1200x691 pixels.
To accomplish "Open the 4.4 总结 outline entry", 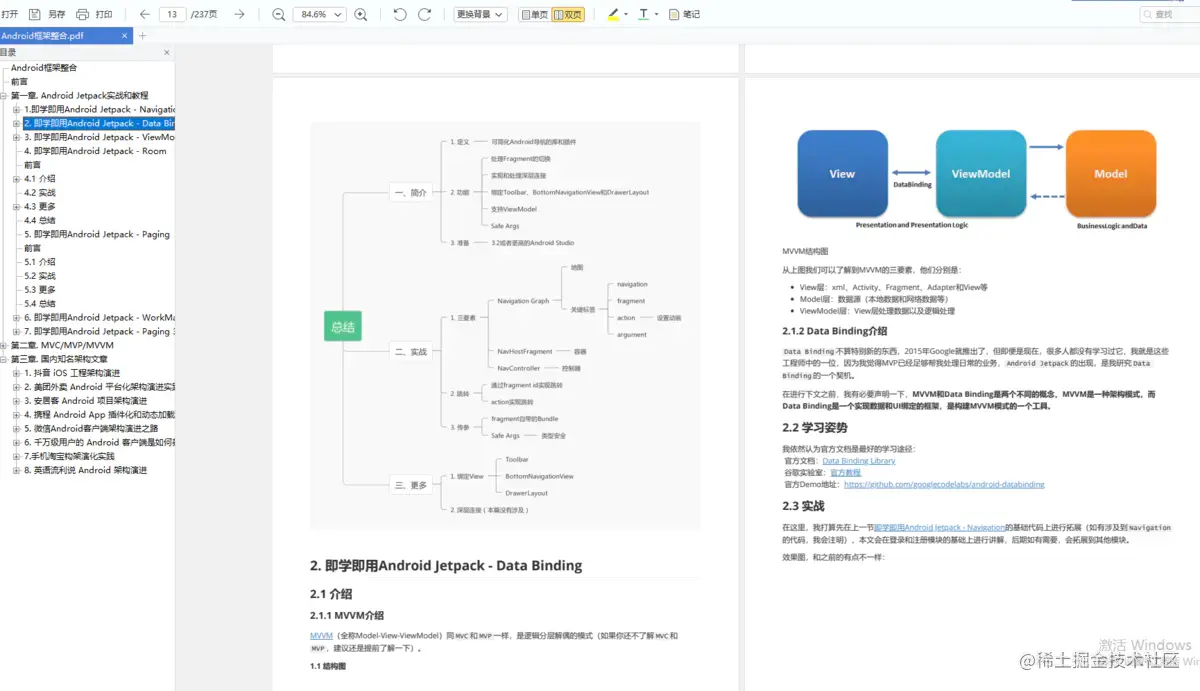I will pos(40,220).
